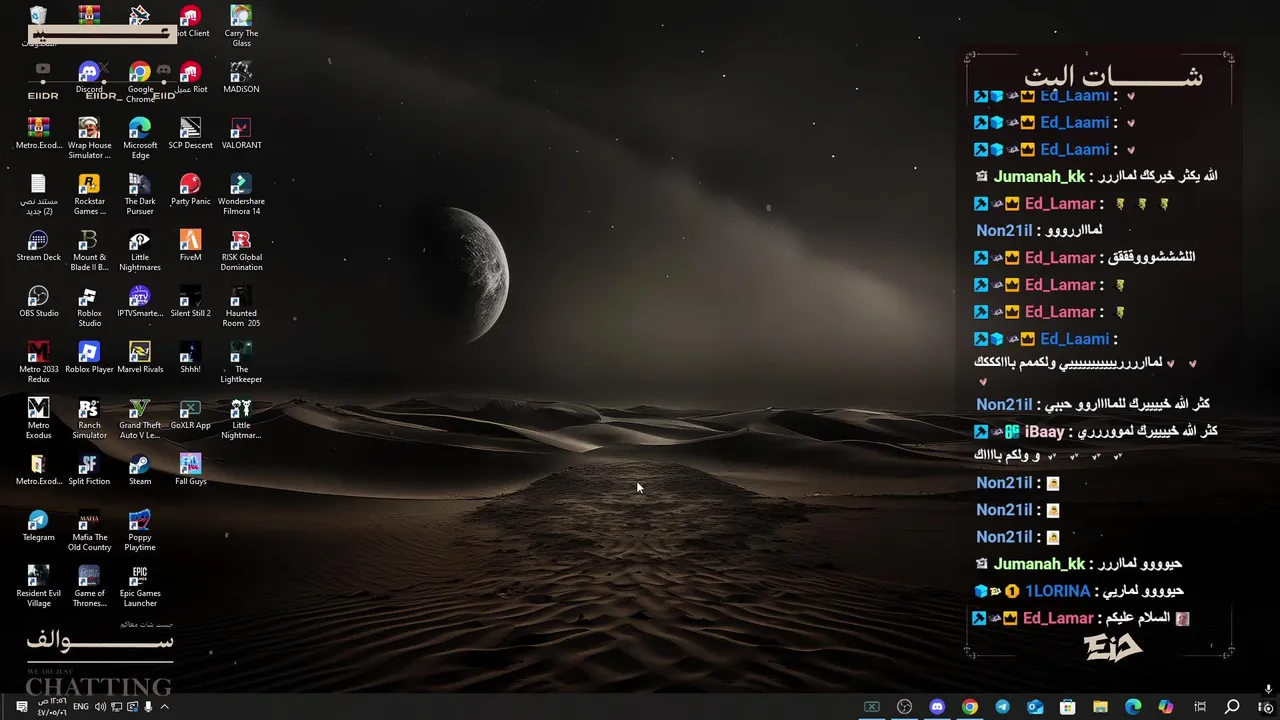
Task: Open Chrome from the taskbar
Action: tap(970, 707)
